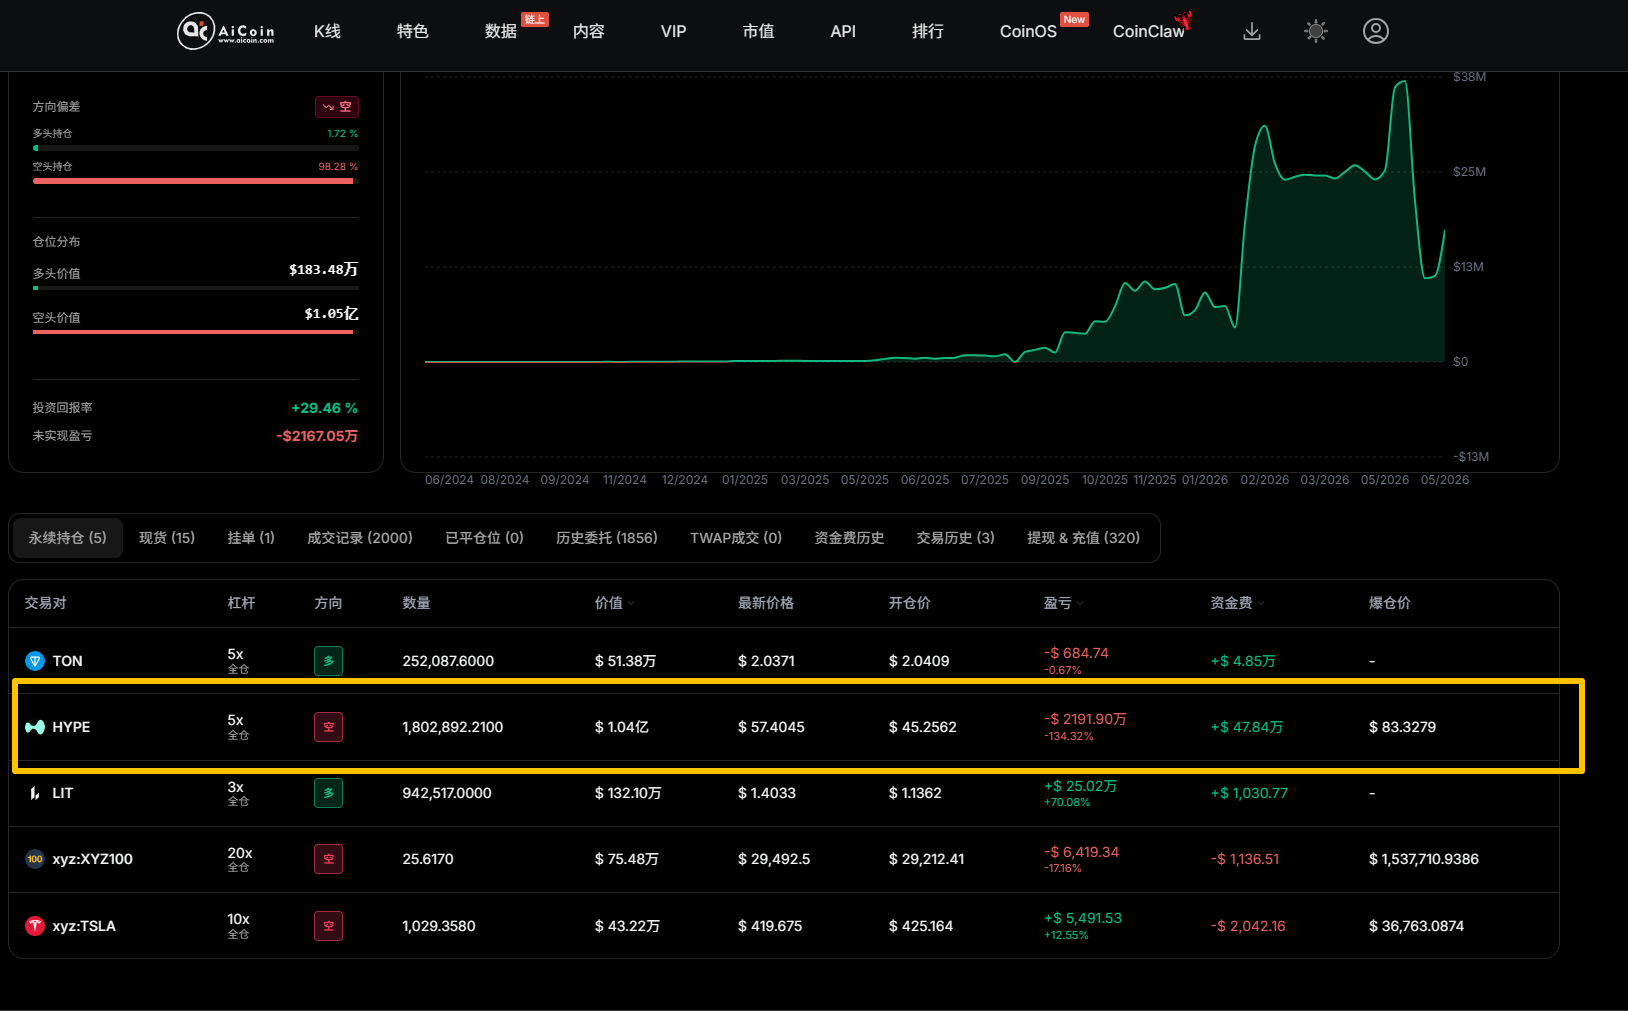
Task: Click the HYPE coin icon
Action: [35, 727]
